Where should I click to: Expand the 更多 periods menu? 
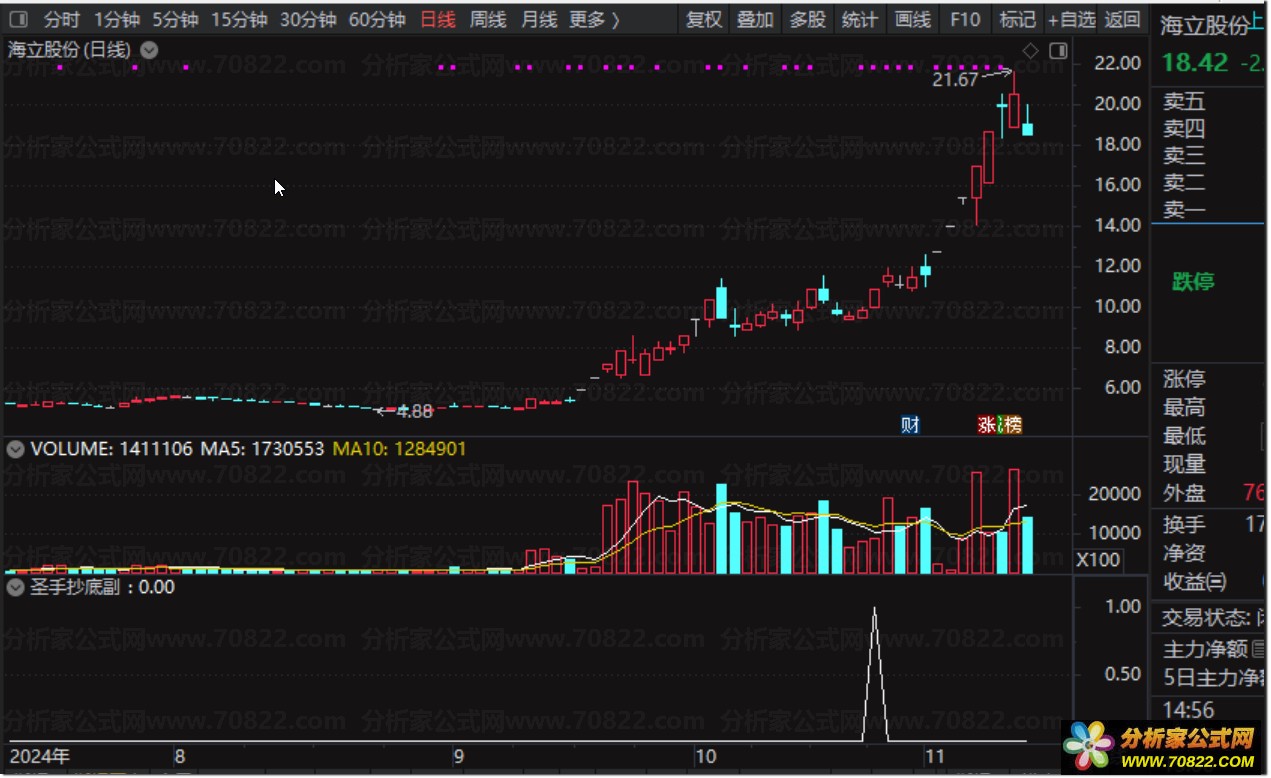pyautogui.click(x=594, y=19)
